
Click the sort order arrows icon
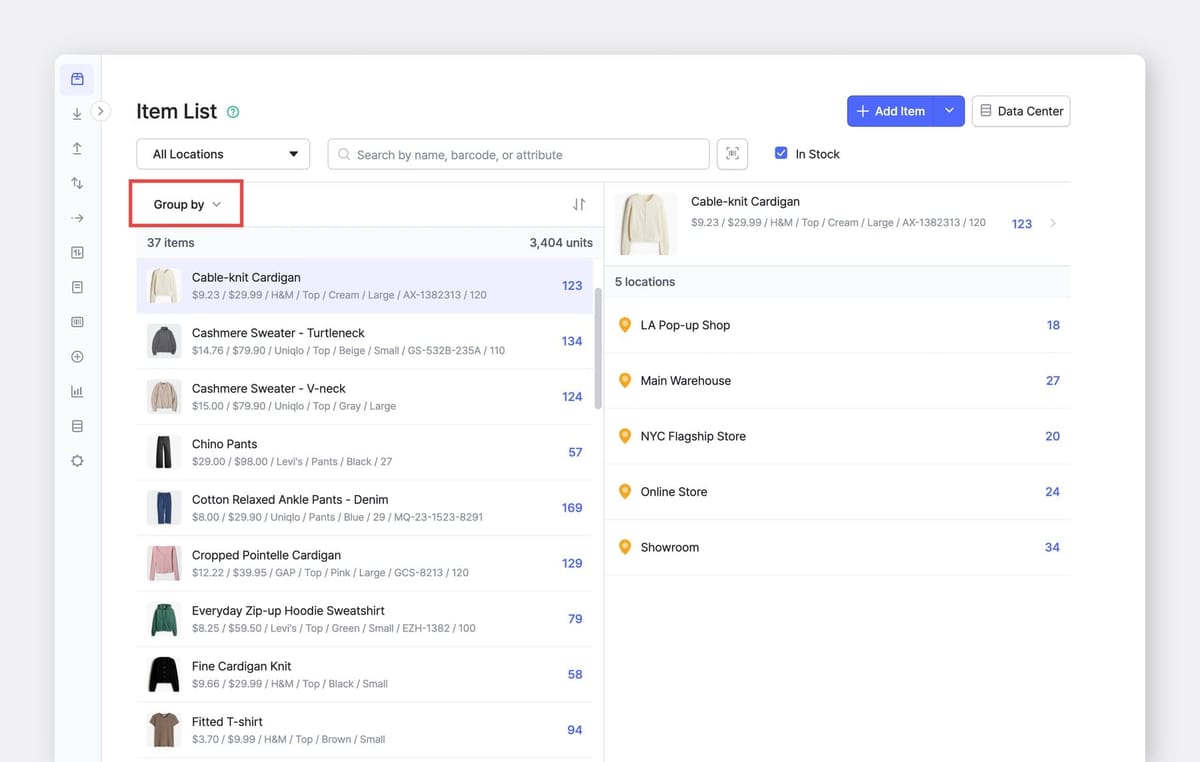tap(578, 204)
